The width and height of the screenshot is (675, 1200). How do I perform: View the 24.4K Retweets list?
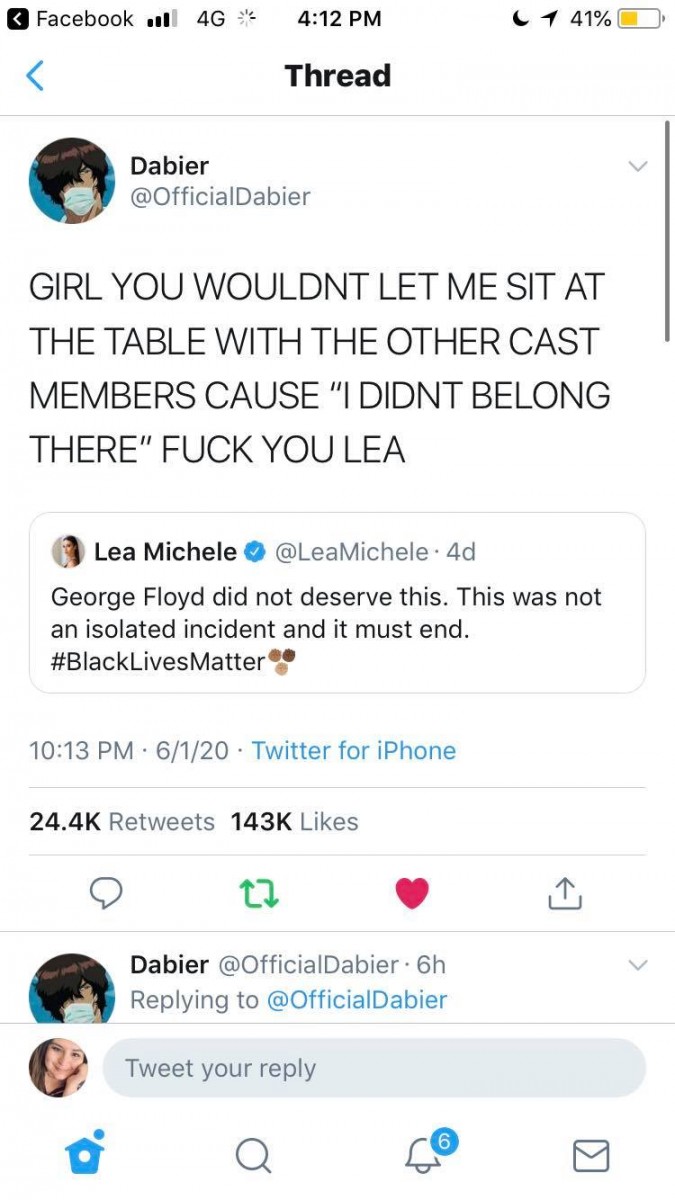[x=122, y=822]
